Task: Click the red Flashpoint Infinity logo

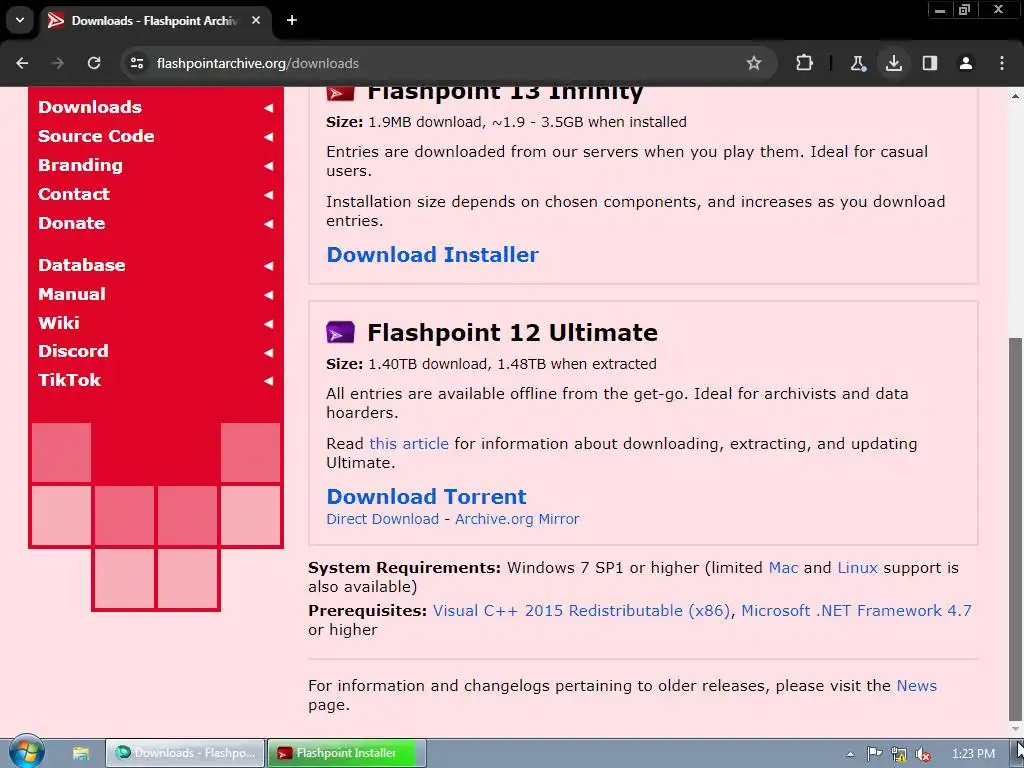Action: click(340, 94)
